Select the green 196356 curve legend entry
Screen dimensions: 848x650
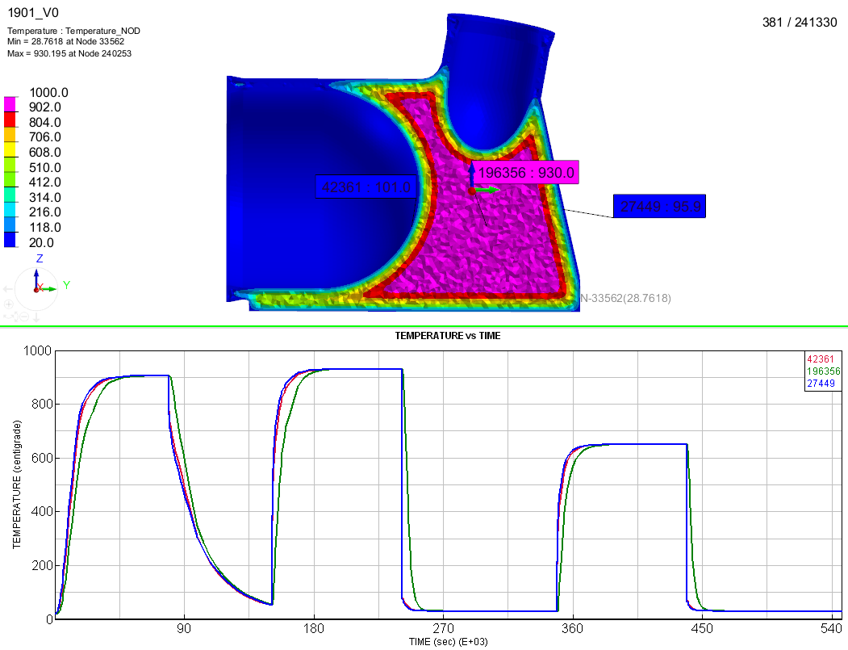coord(820,370)
